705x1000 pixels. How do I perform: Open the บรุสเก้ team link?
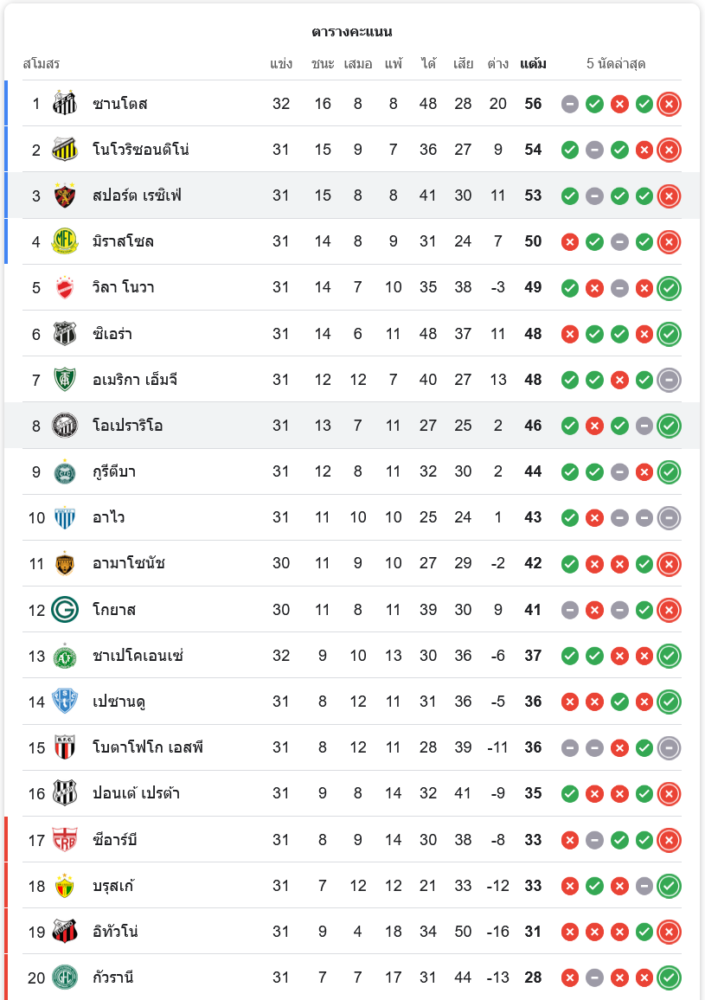click(x=115, y=885)
